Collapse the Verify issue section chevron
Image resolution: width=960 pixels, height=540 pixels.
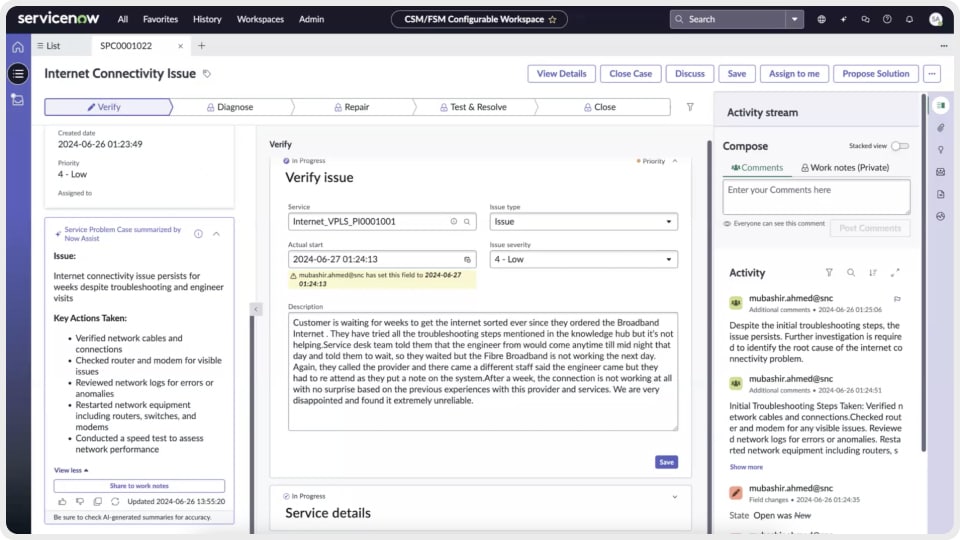[675, 161]
